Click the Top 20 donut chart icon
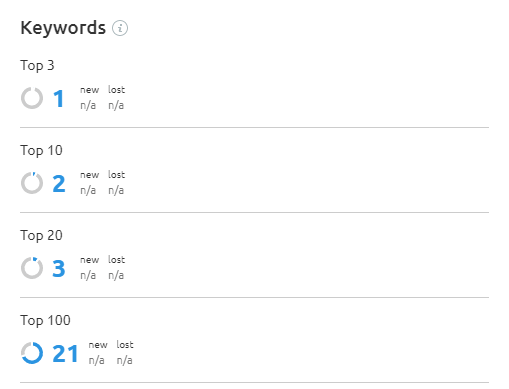 pos(32,268)
